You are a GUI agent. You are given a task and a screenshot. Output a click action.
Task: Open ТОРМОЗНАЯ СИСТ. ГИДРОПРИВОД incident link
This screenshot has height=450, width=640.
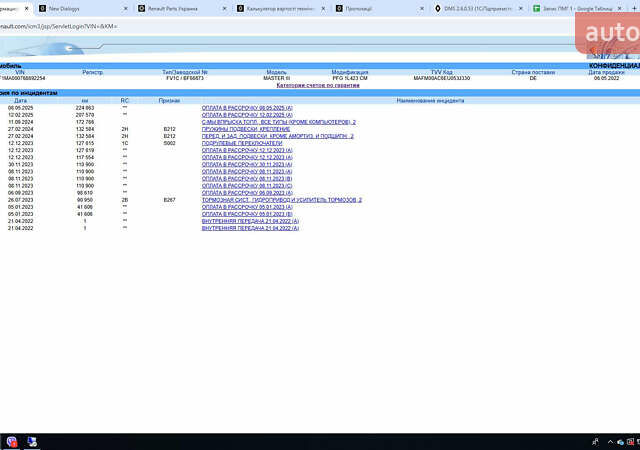pos(281,200)
